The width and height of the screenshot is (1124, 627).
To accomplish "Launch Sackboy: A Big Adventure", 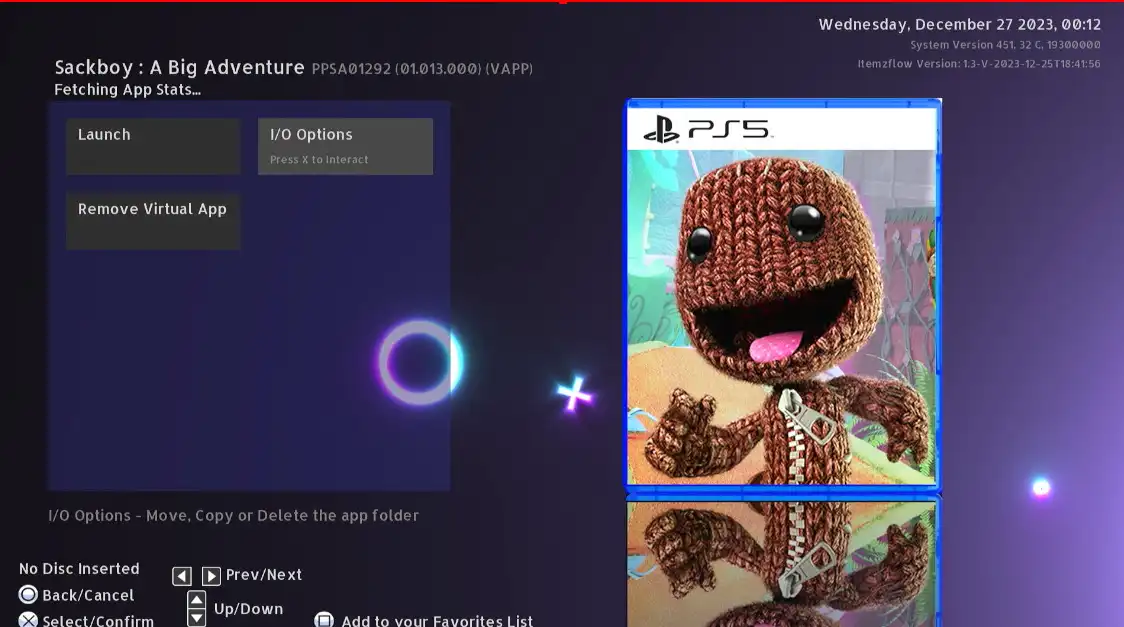I will (153, 146).
